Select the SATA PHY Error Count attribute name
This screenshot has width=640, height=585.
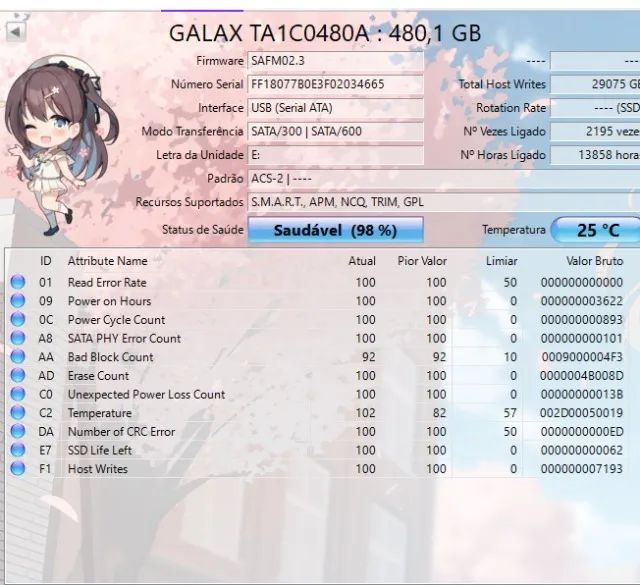click(x=124, y=338)
